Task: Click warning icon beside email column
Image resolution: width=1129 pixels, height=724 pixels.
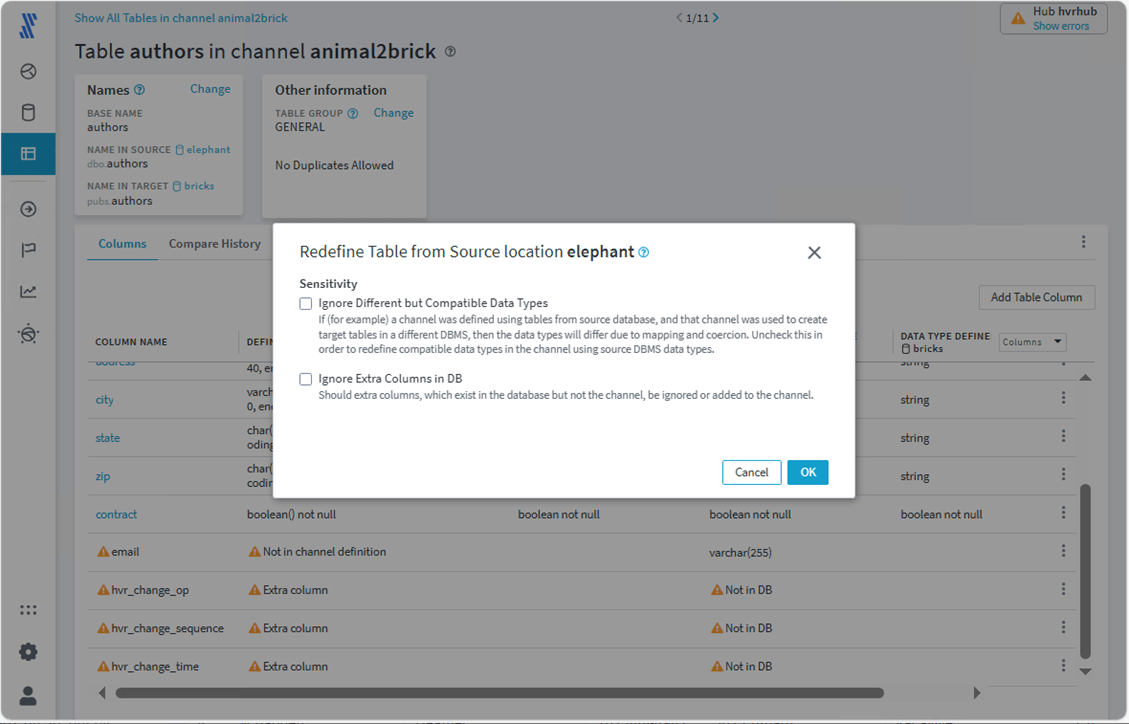Action: [104, 551]
